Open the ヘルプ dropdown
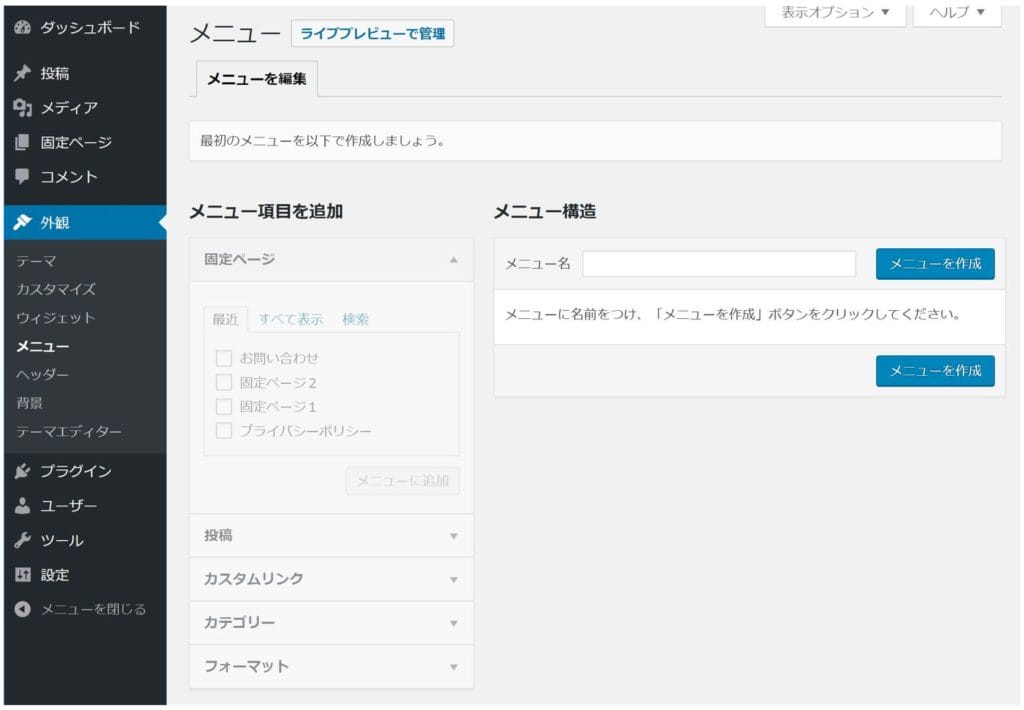This screenshot has width=1024, height=710. [x=957, y=12]
